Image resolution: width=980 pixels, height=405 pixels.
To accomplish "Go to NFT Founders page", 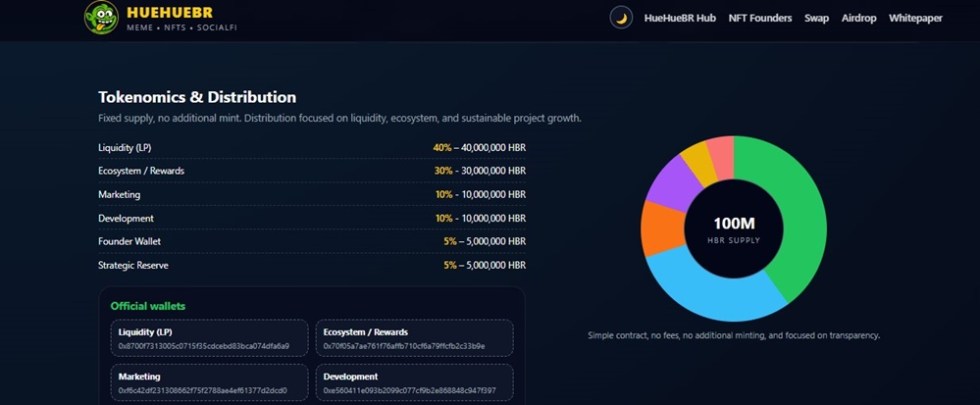I will [760, 18].
